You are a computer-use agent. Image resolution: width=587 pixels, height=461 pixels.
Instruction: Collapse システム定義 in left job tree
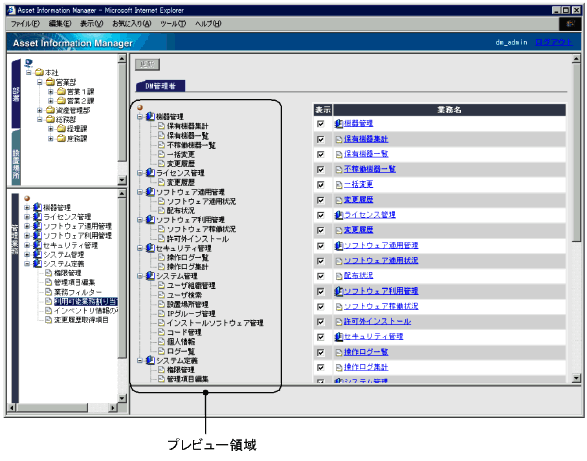(x=27, y=264)
